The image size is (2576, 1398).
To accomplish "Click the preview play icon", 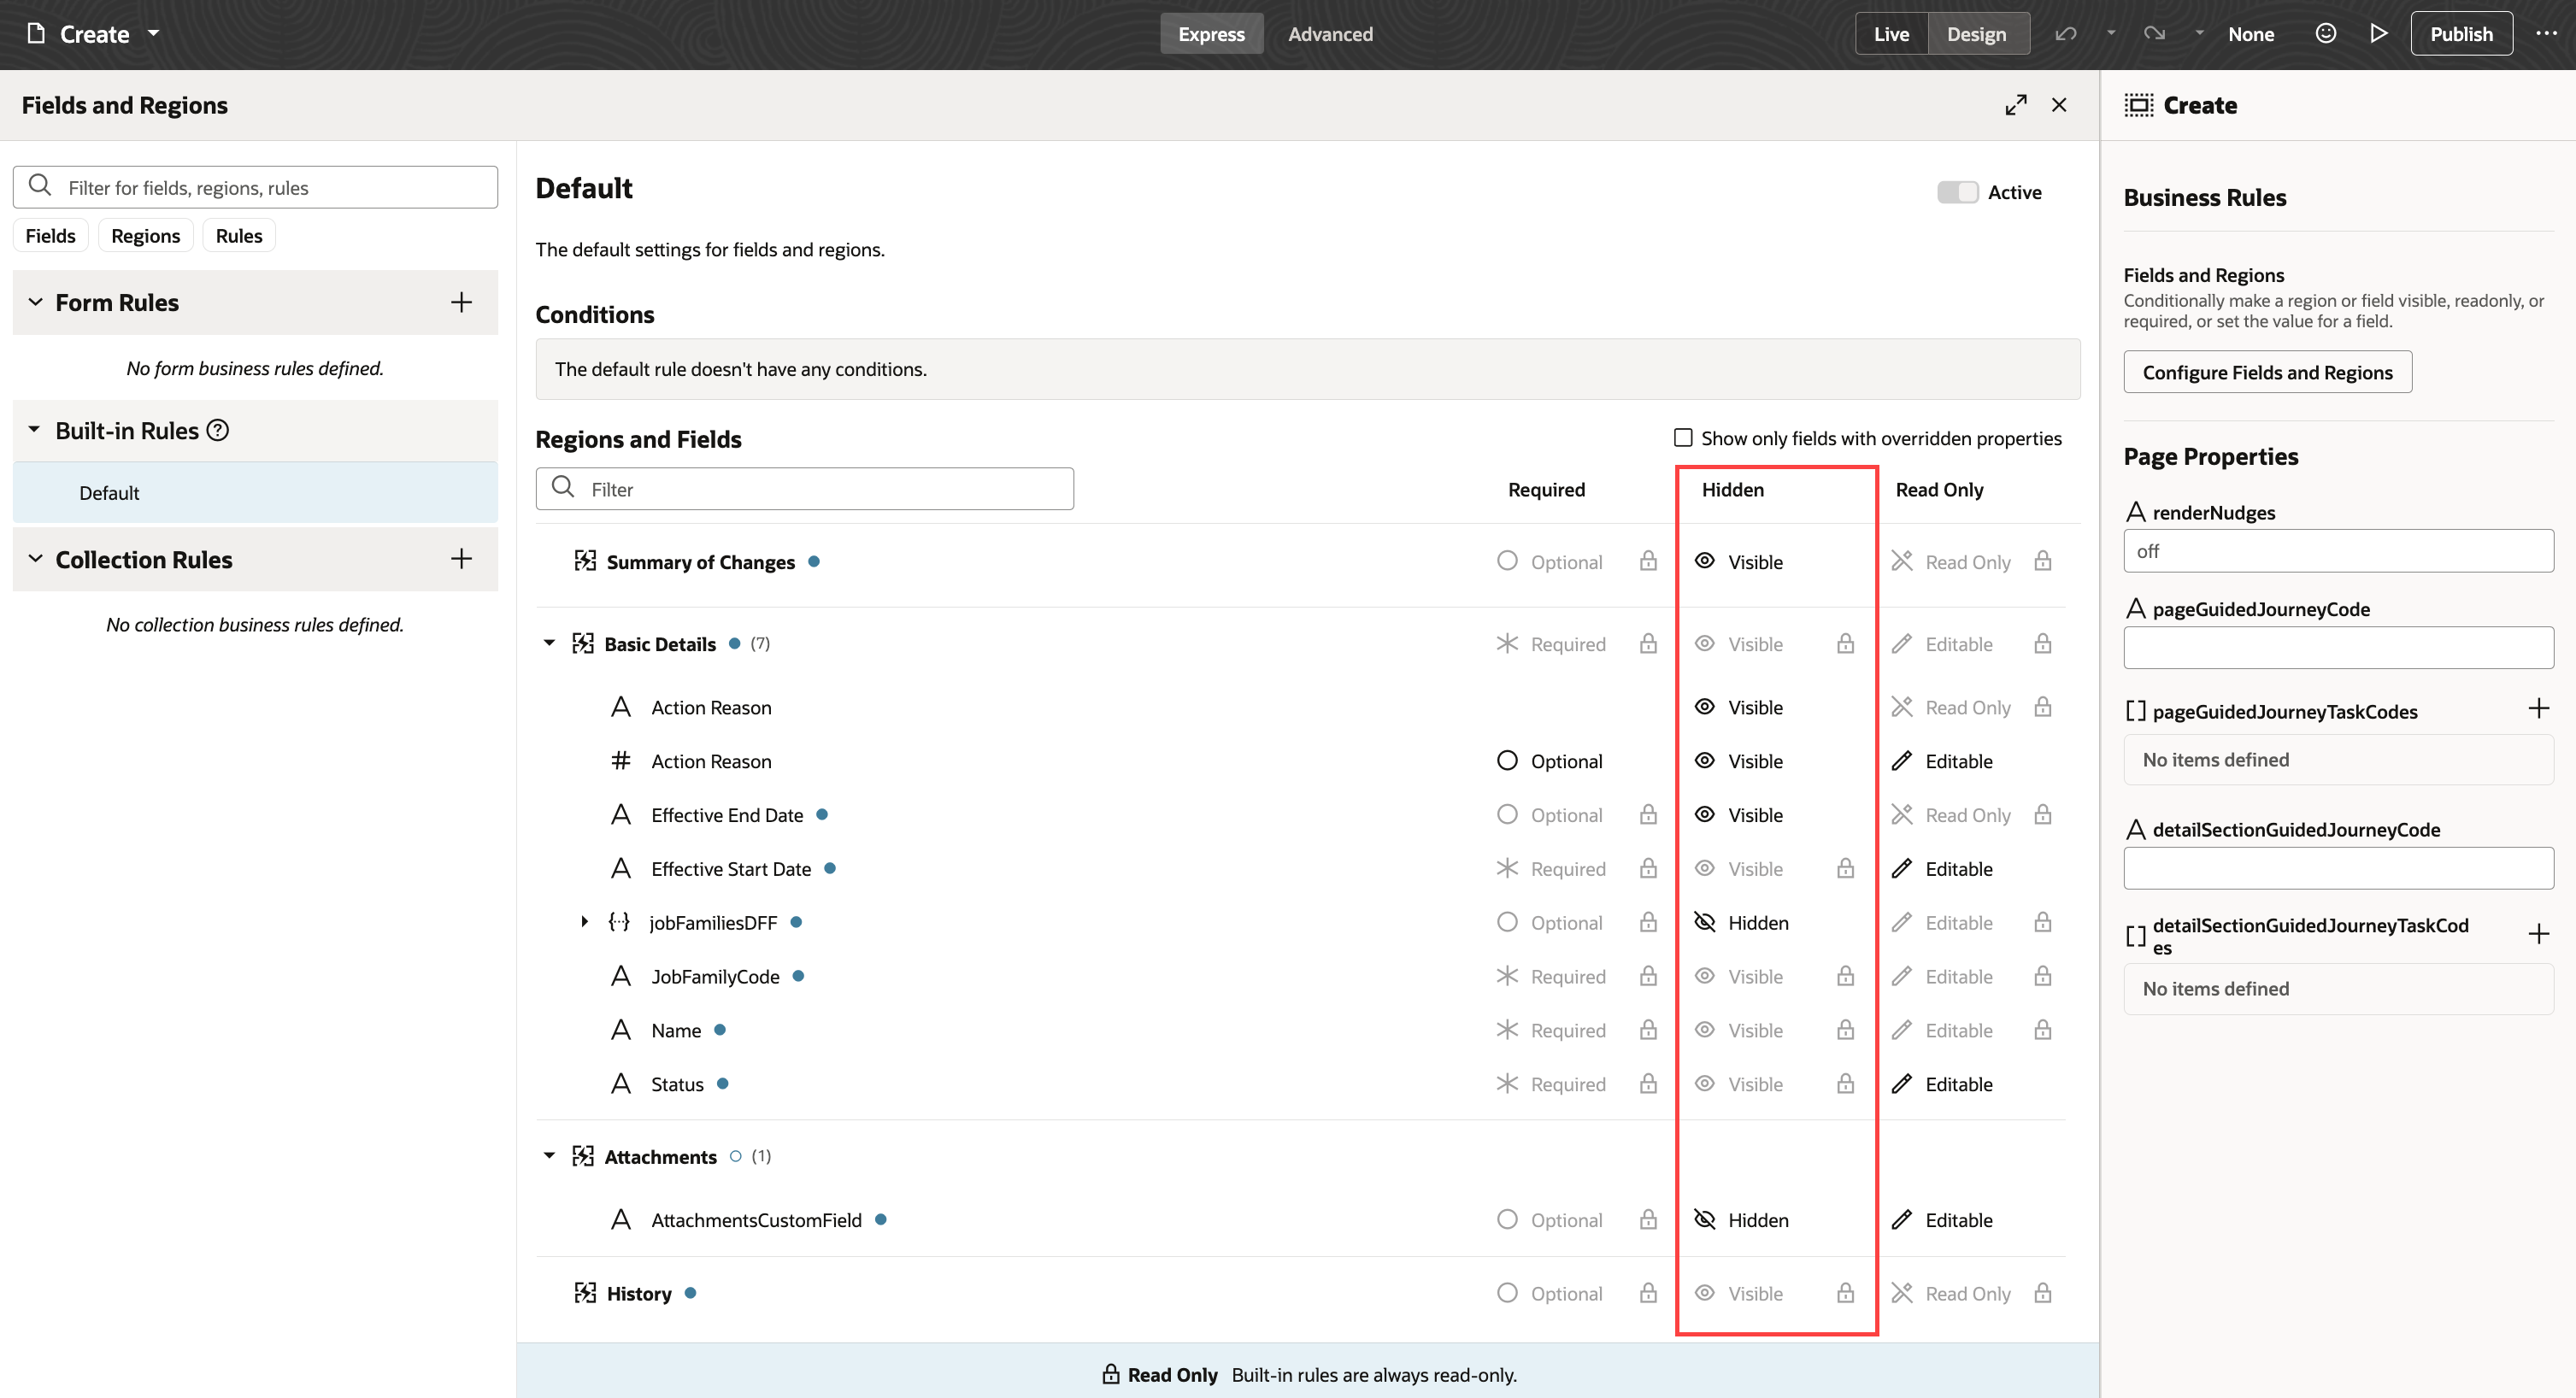I will click(2379, 34).
